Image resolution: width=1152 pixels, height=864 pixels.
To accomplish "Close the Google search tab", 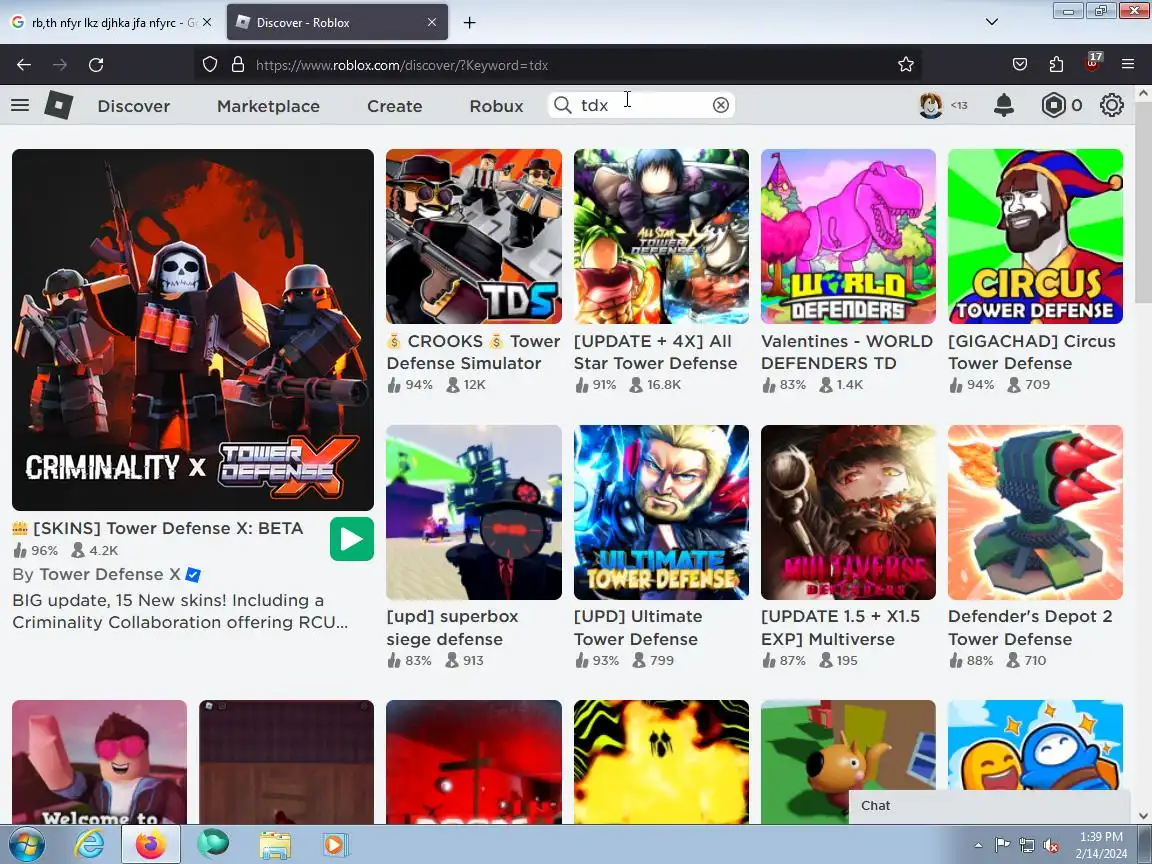I will (207, 23).
